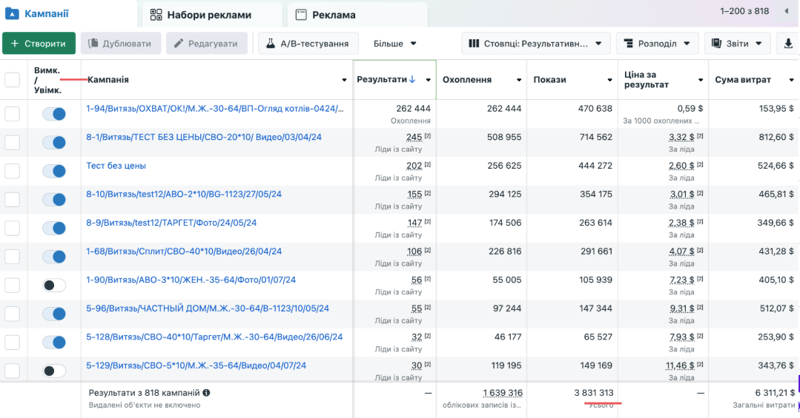Image resolution: width=800 pixels, height=418 pixels.
Task: Open Охоплення column dropdown arrow
Action: 519,80
